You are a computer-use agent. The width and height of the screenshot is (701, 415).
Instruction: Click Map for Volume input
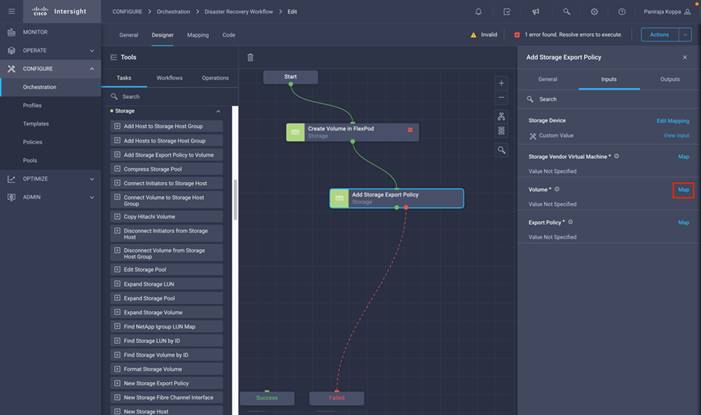pyautogui.click(x=683, y=190)
